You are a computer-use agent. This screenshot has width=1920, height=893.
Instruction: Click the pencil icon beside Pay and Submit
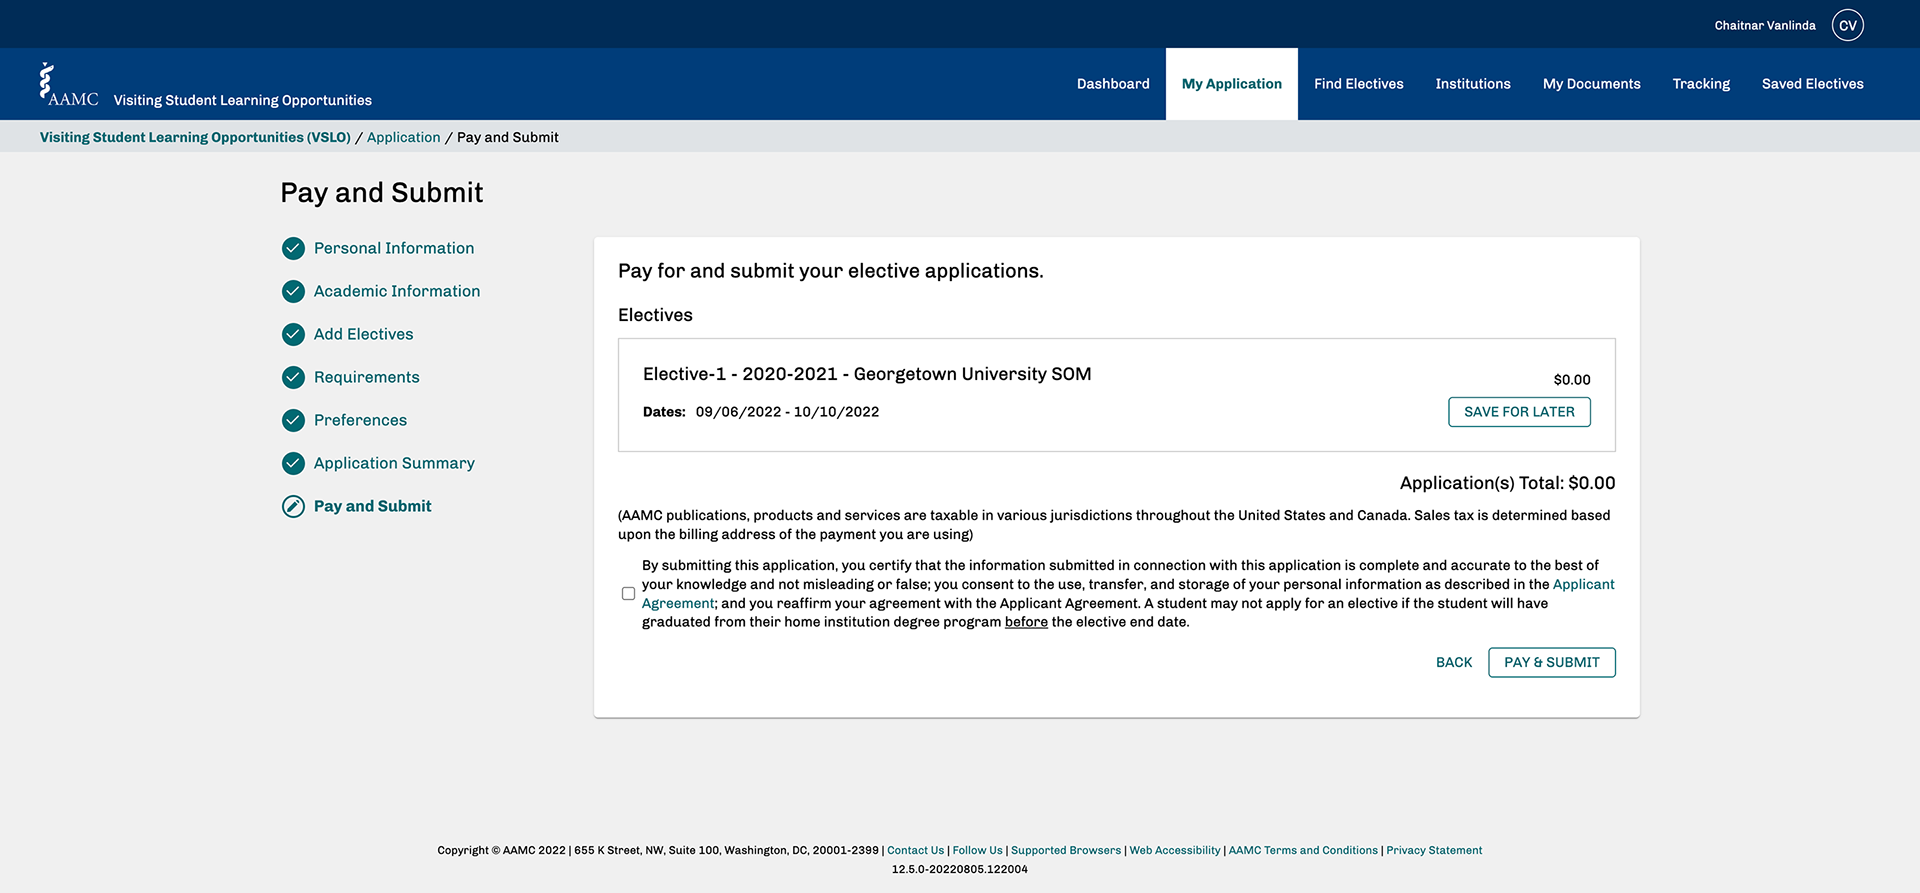coord(293,506)
